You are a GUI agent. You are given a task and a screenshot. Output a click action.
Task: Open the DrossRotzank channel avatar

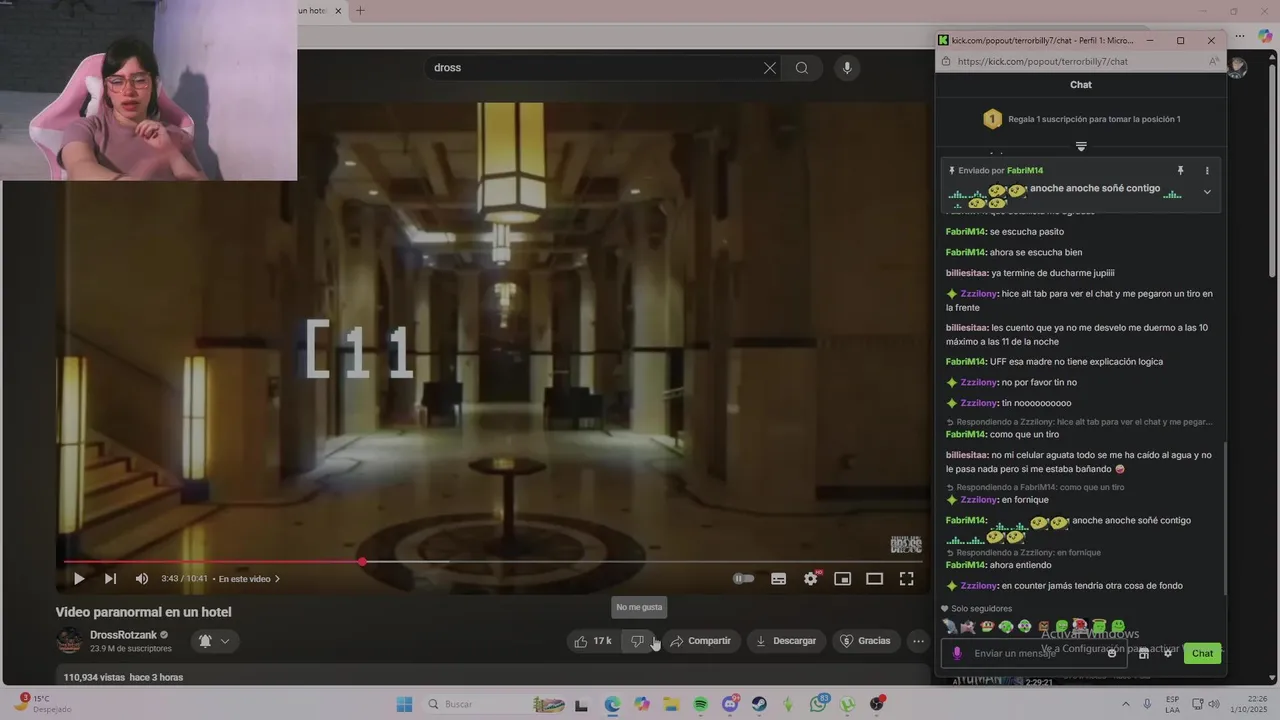[x=69, y=641]
